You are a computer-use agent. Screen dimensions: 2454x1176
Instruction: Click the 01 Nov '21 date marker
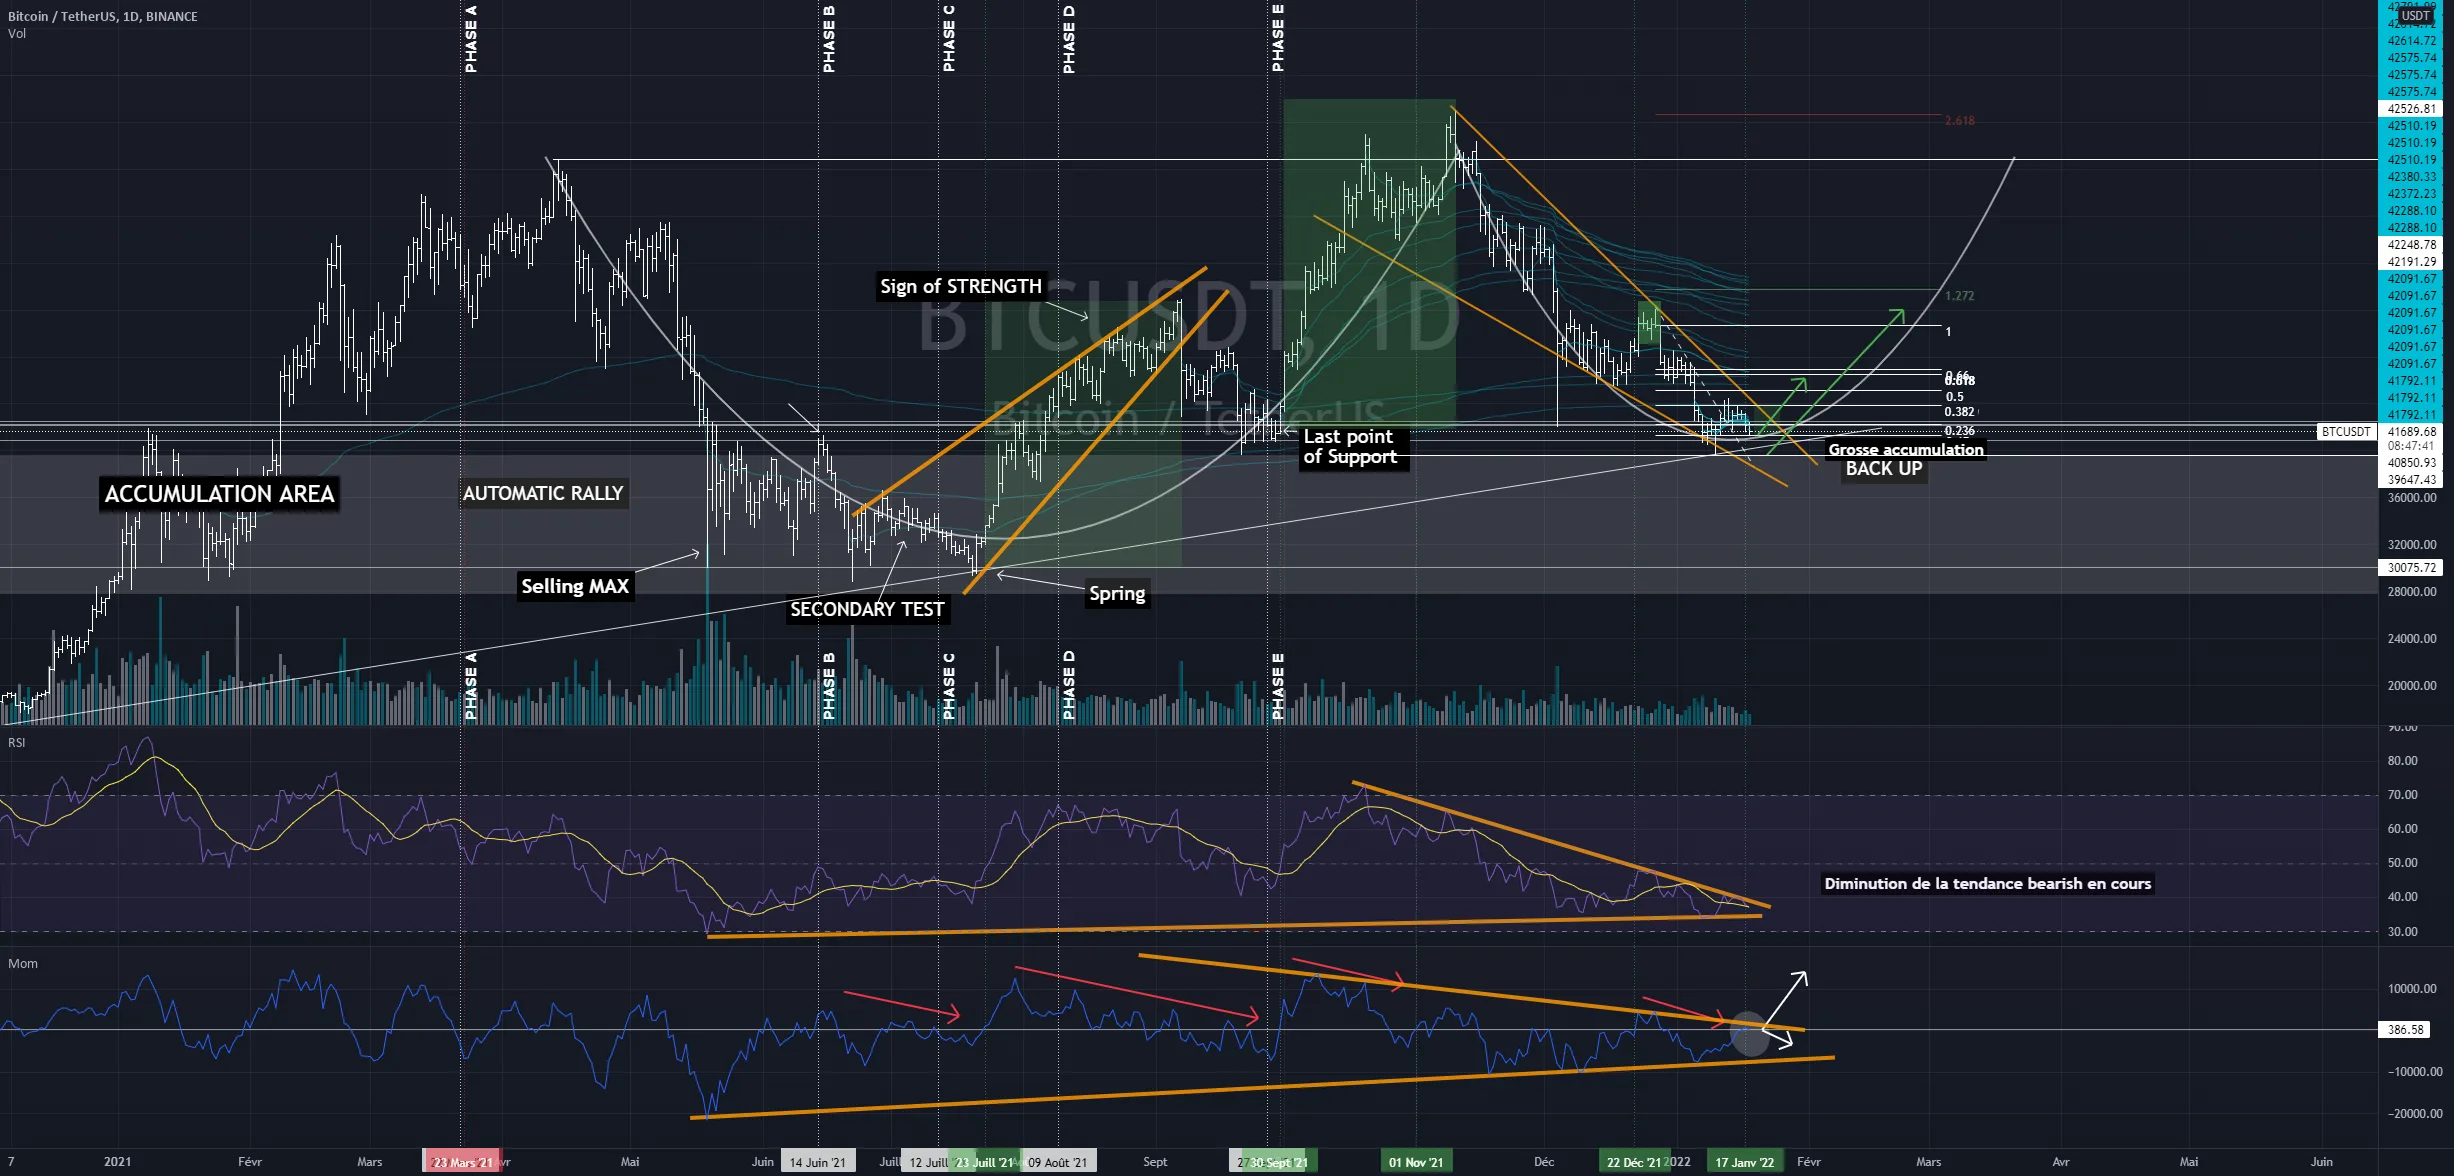pyautogui.click(x=1416, y=1162)
